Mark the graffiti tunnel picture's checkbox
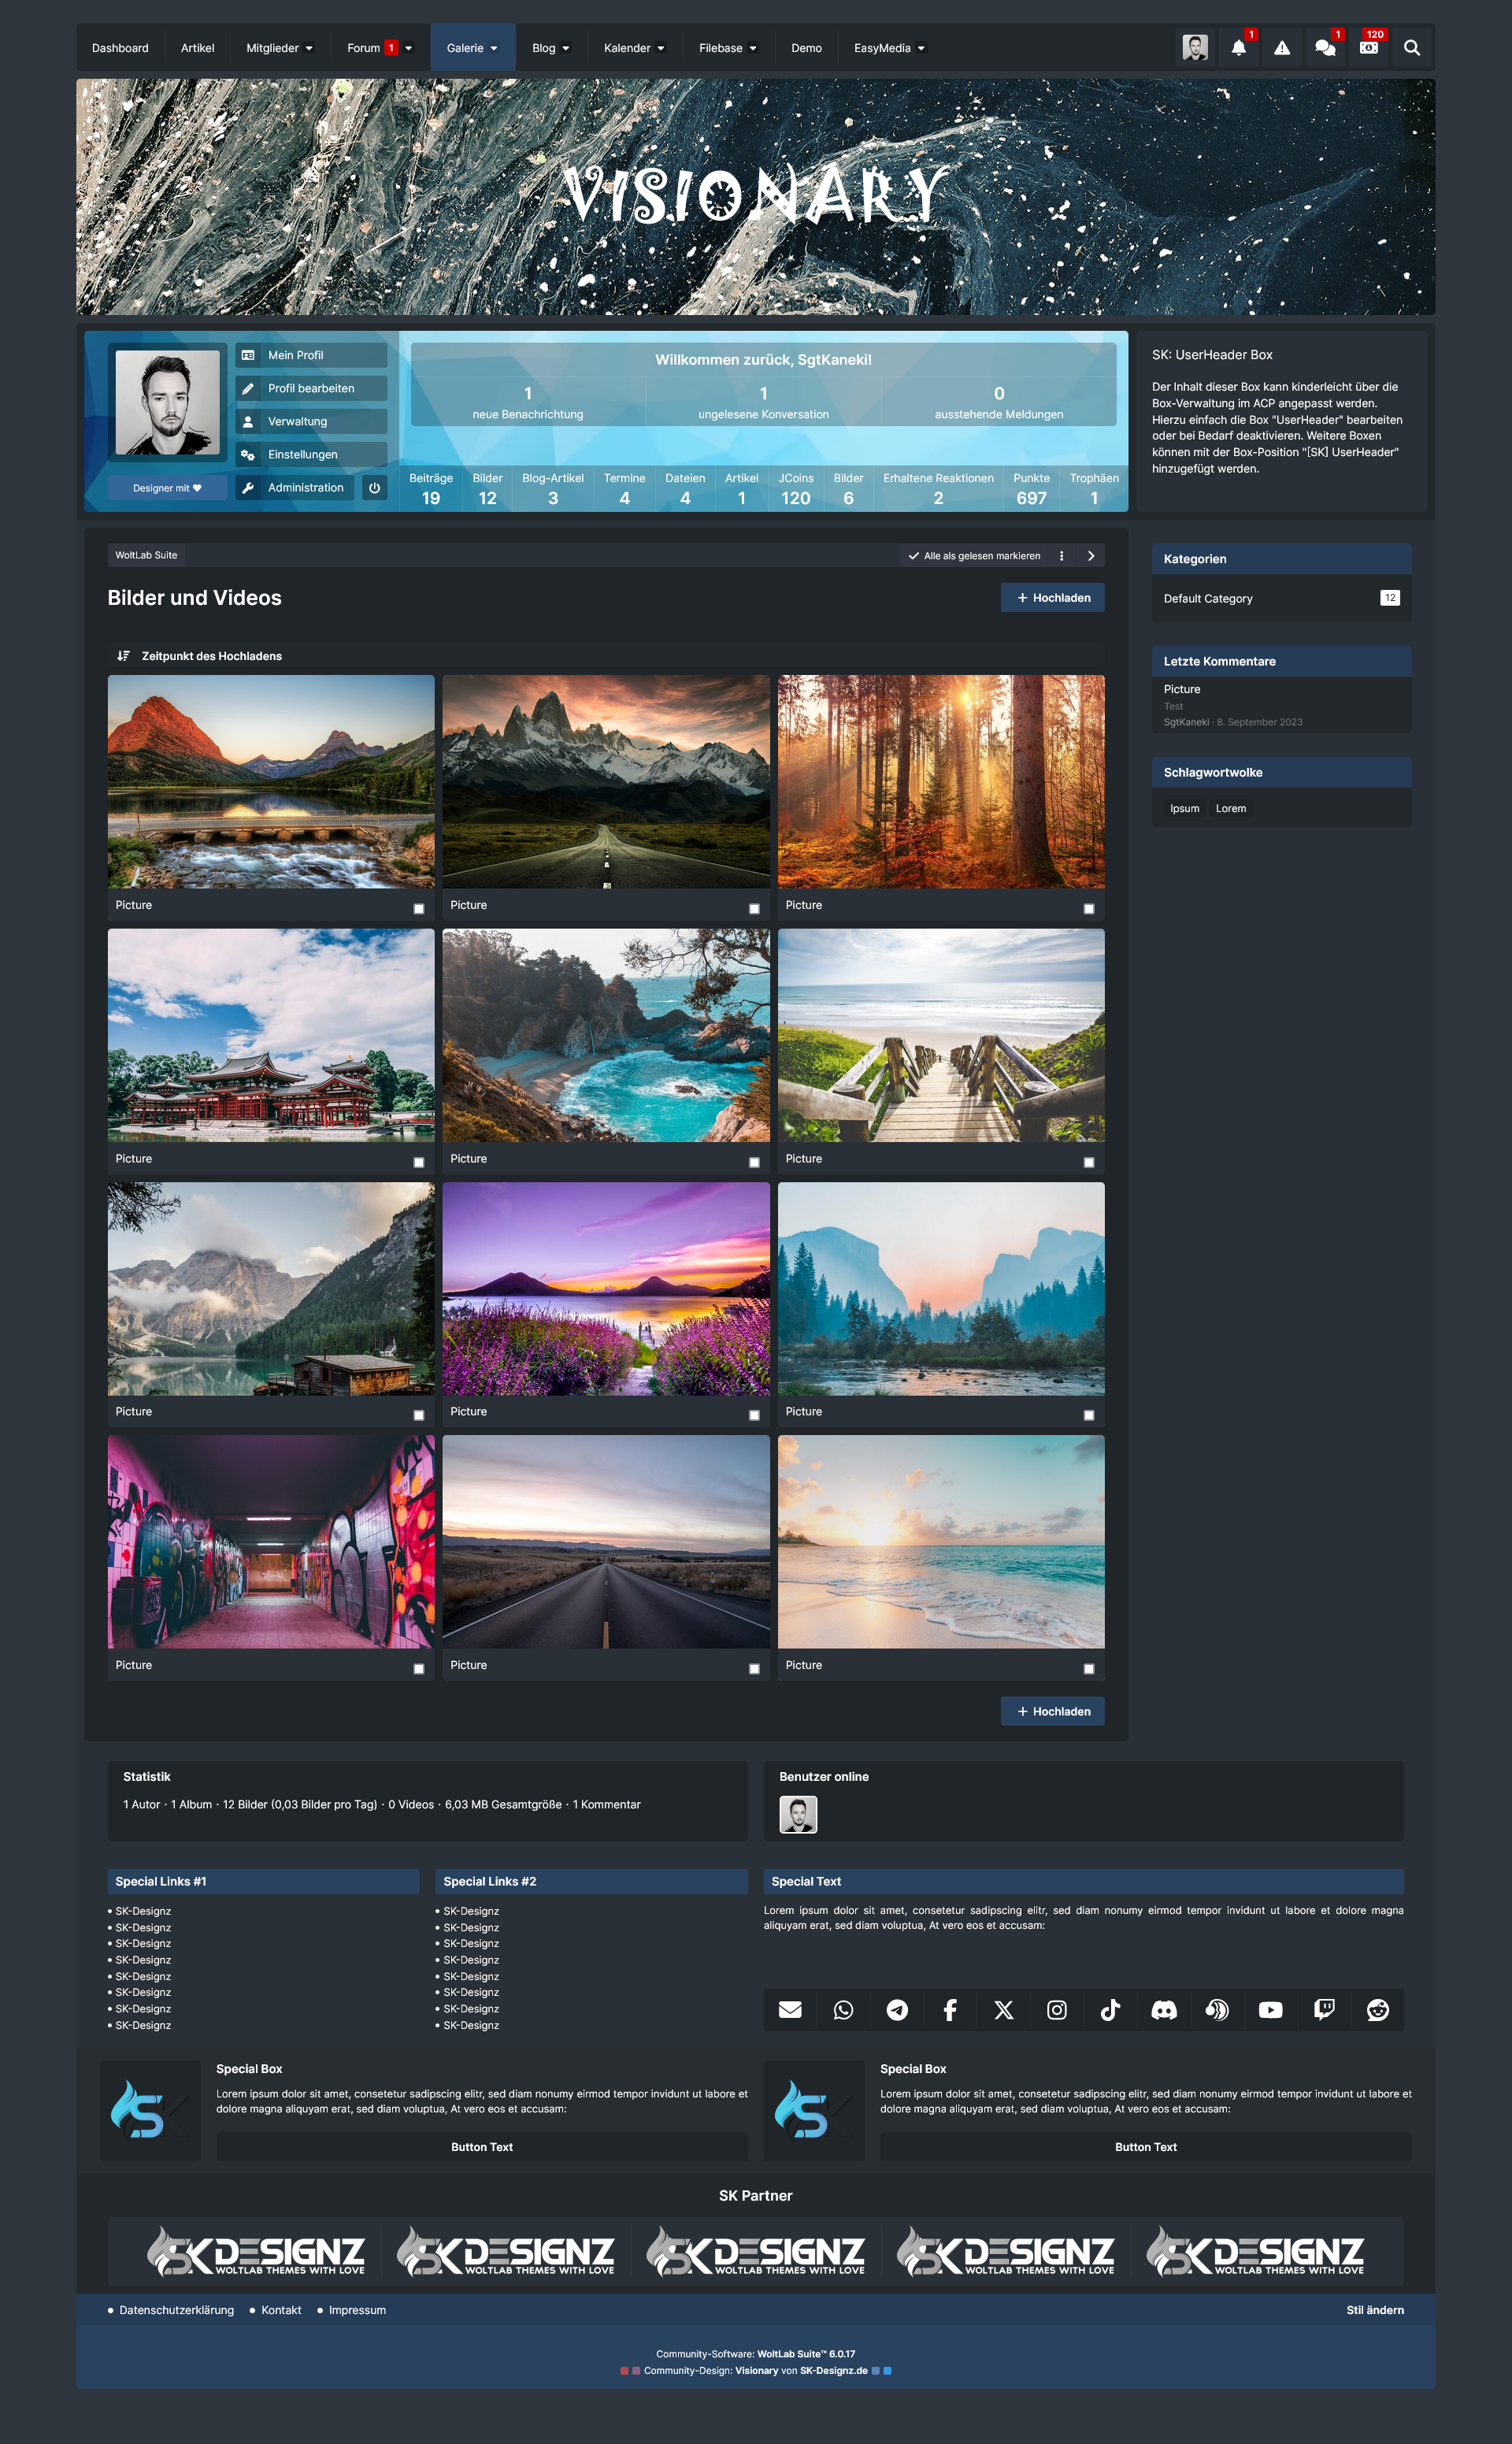1512x2444 pixels. click(419, 1669)
